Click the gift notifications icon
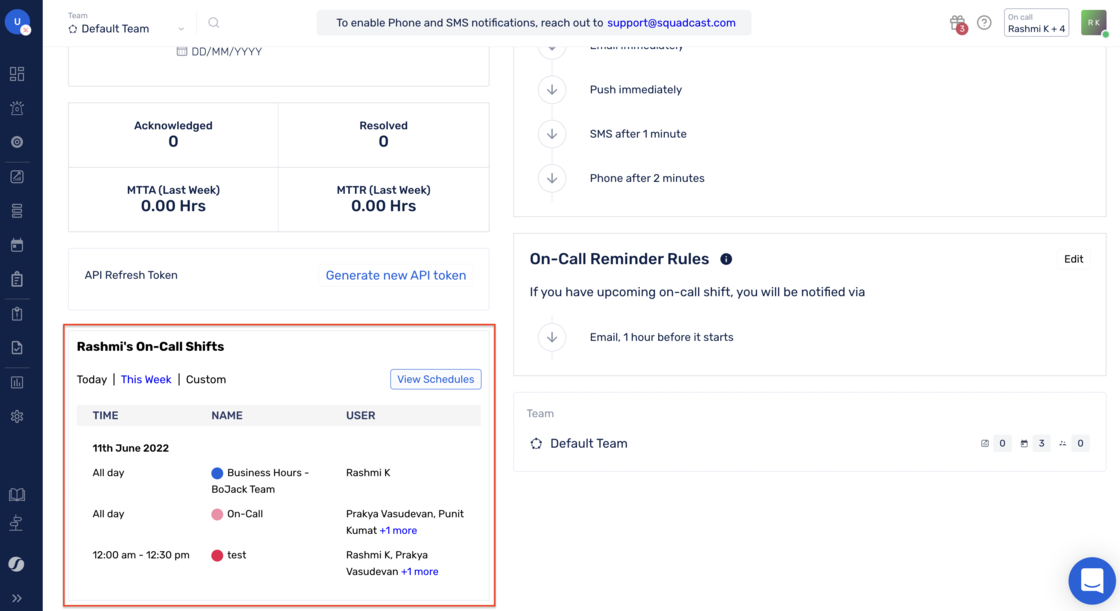Viewport: 1120px width, 611px height. [x=957, y=23]
